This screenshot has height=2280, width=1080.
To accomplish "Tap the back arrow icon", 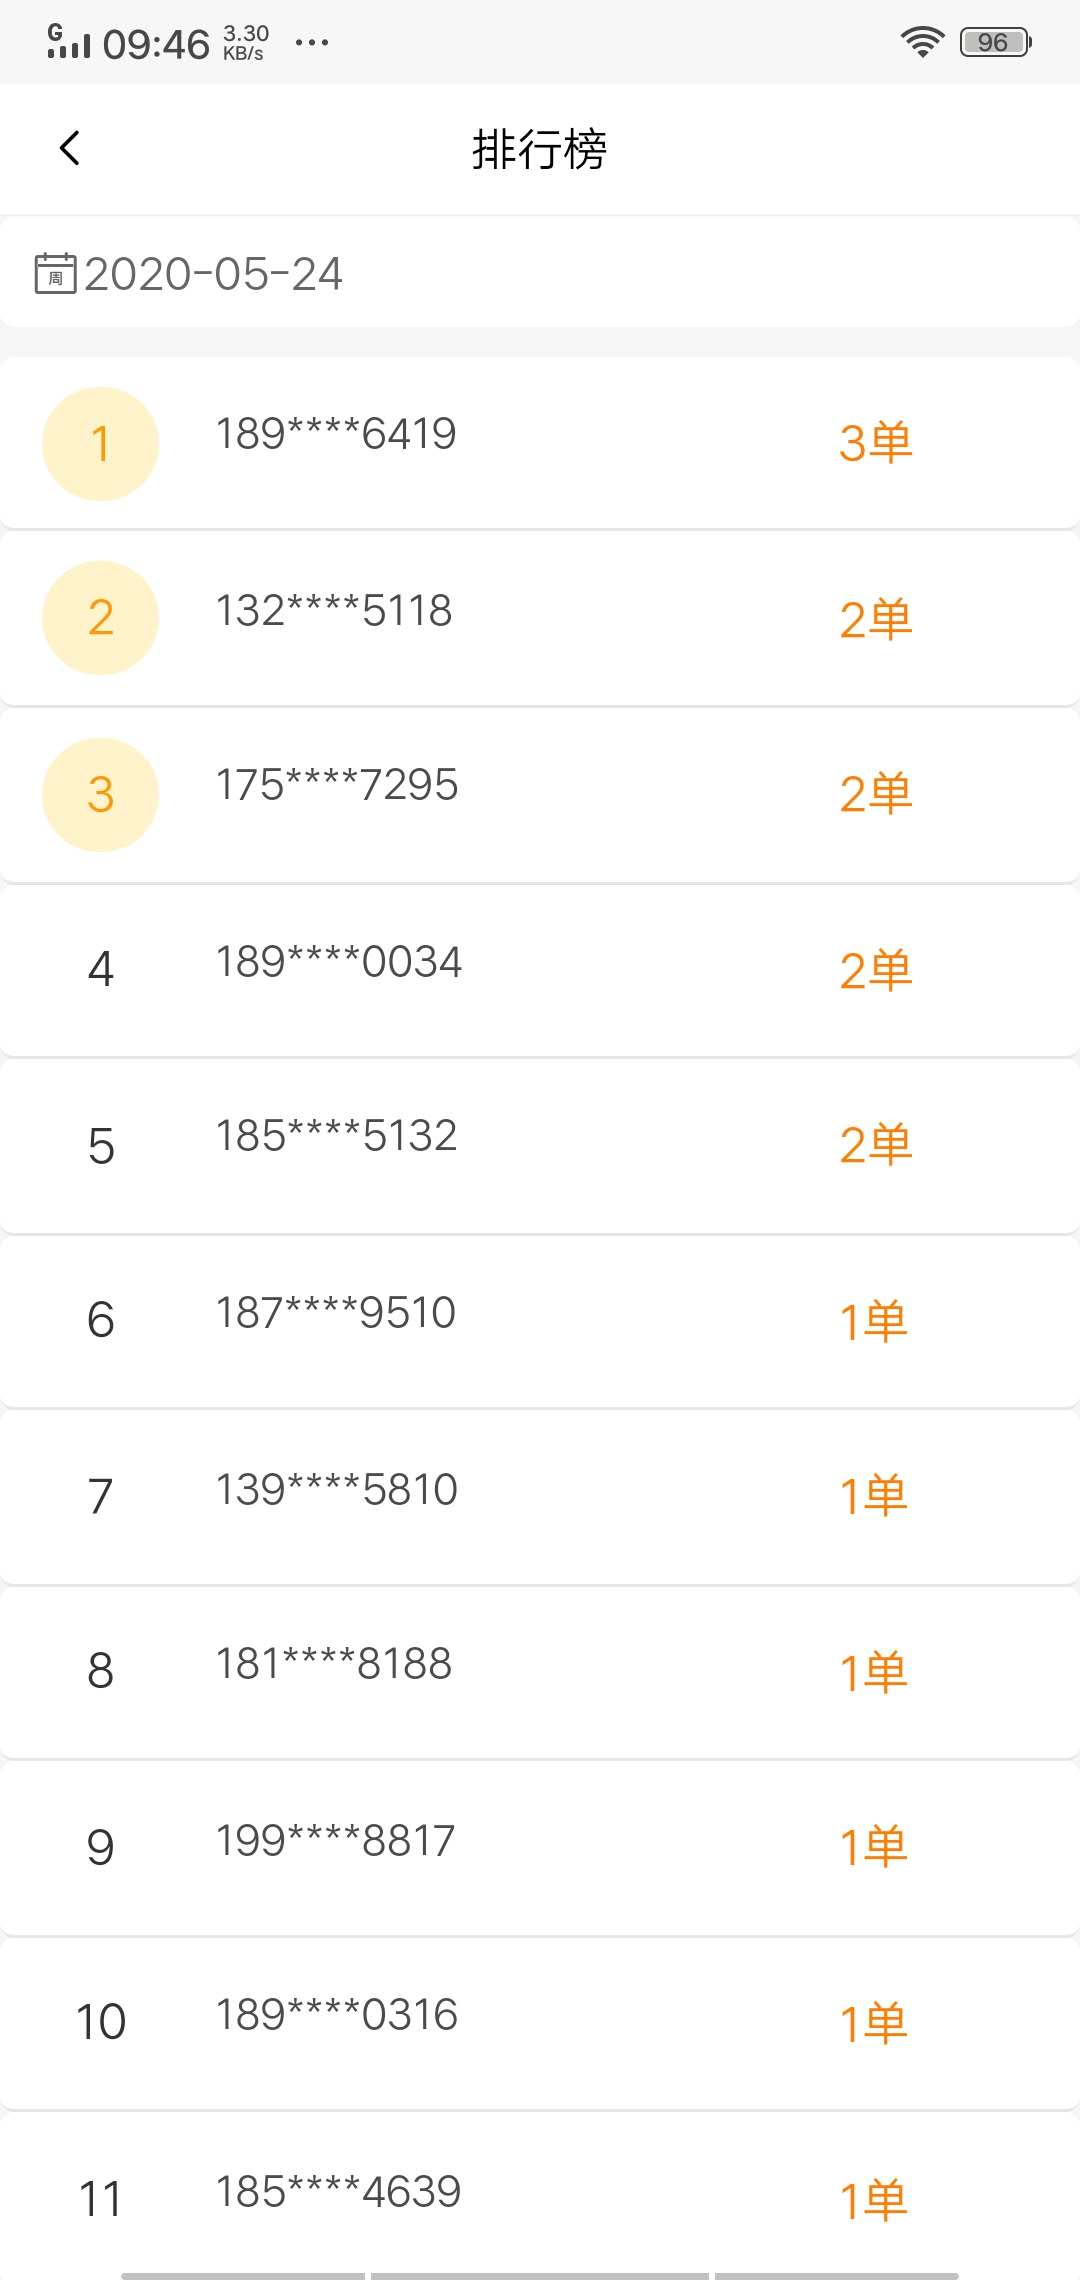I will click(70, 149).
